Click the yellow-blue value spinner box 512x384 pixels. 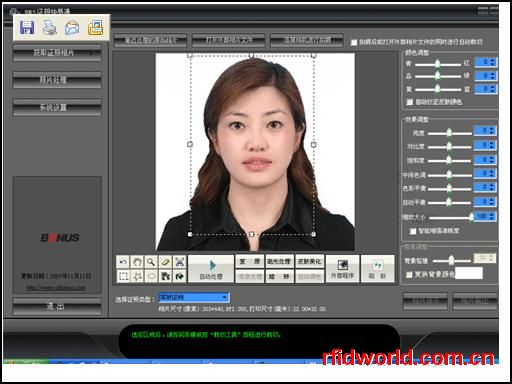485,89
